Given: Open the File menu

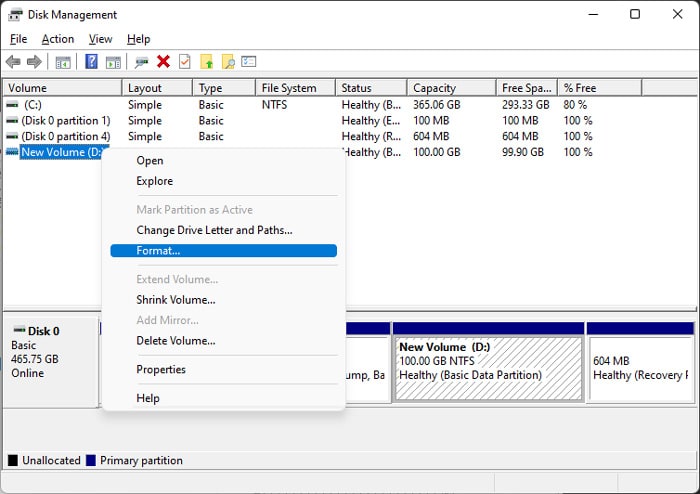Looking at the screenshot, I should 18,39.
